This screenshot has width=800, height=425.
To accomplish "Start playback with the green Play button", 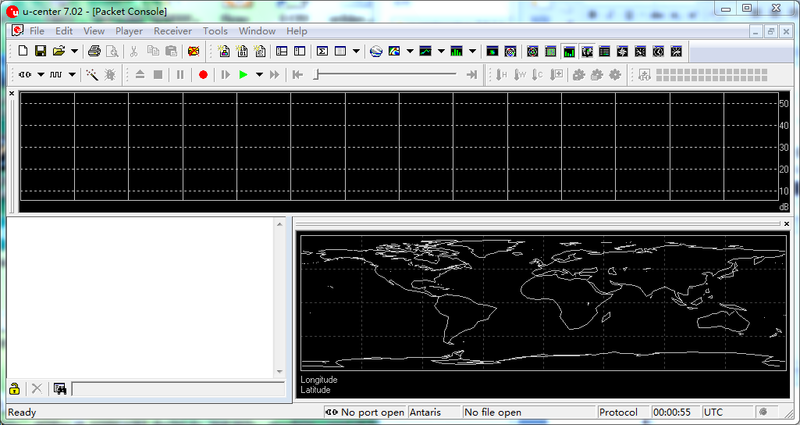I will point(243,75).
